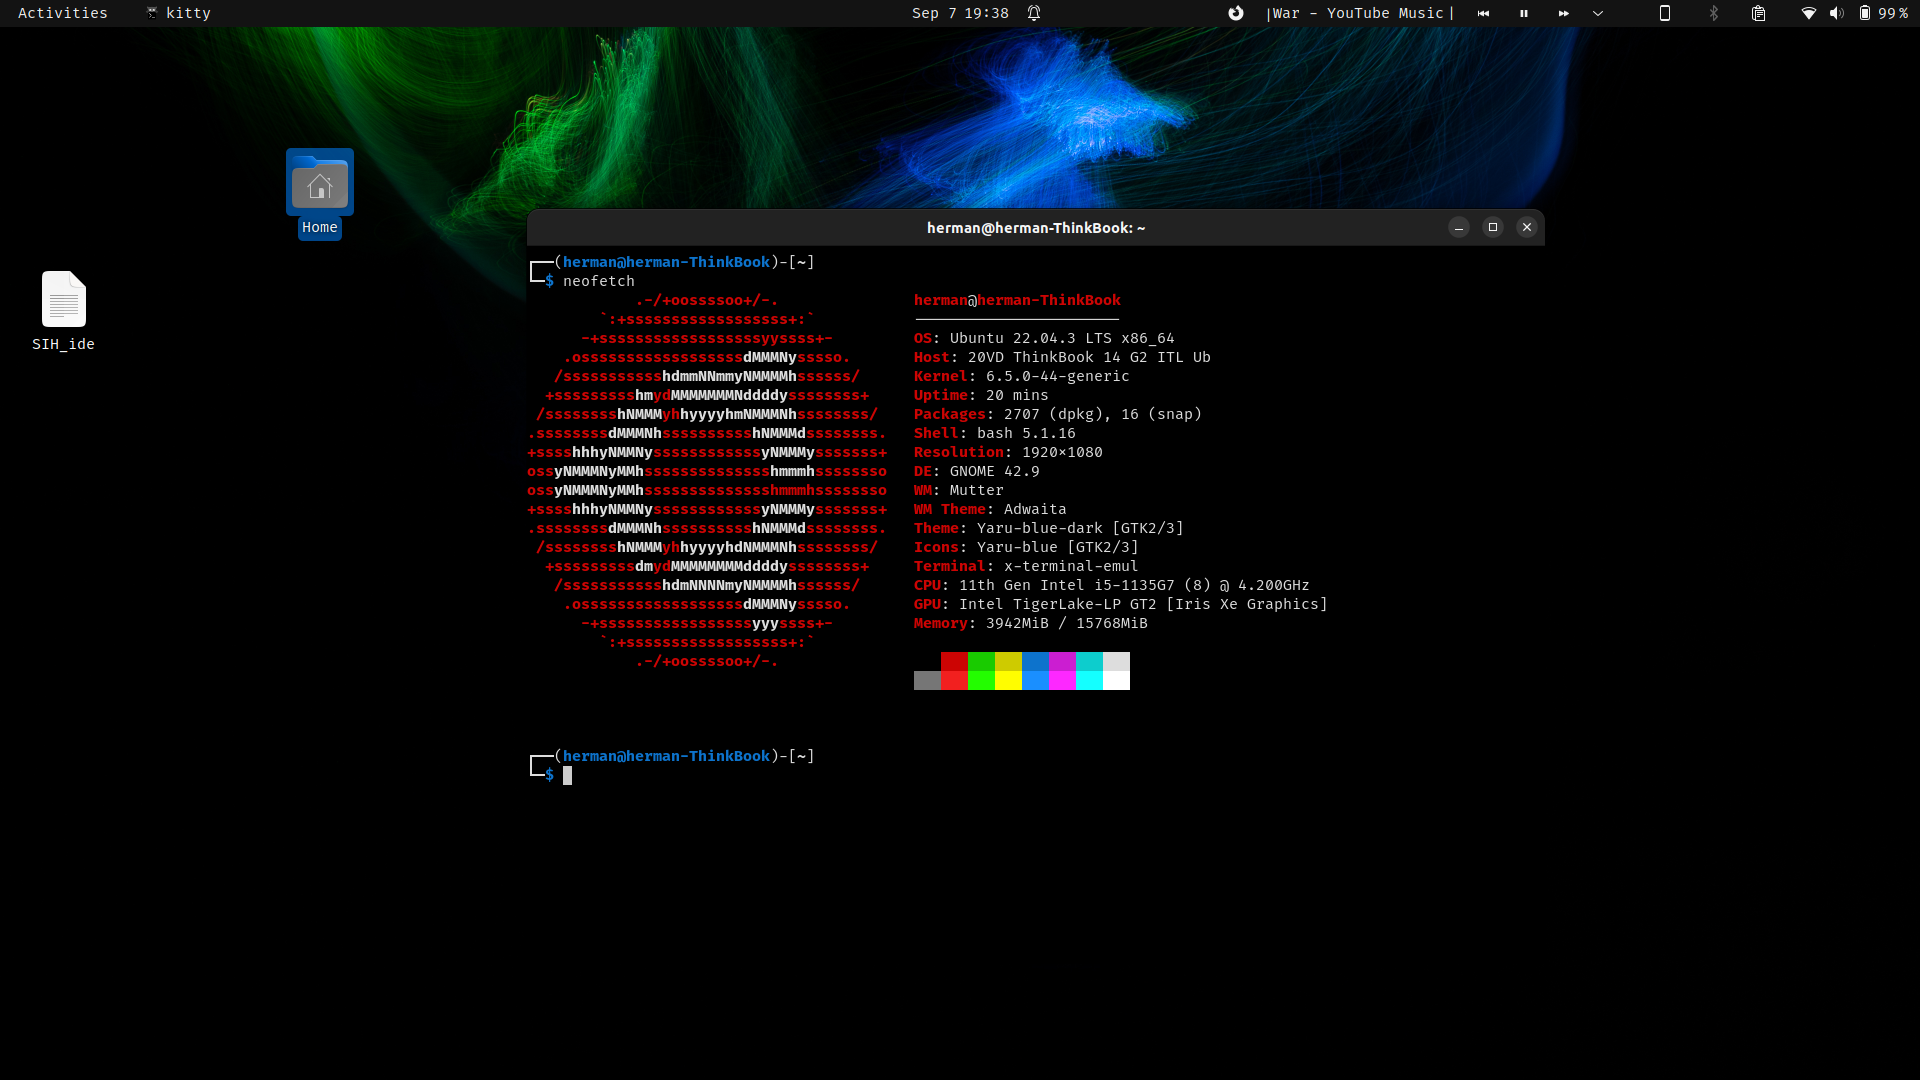The width and height of the screenshot is (1920, 1080).
Task: Click the Kernel: 6.5.0-44-generic line
Action: (1021, 376)
